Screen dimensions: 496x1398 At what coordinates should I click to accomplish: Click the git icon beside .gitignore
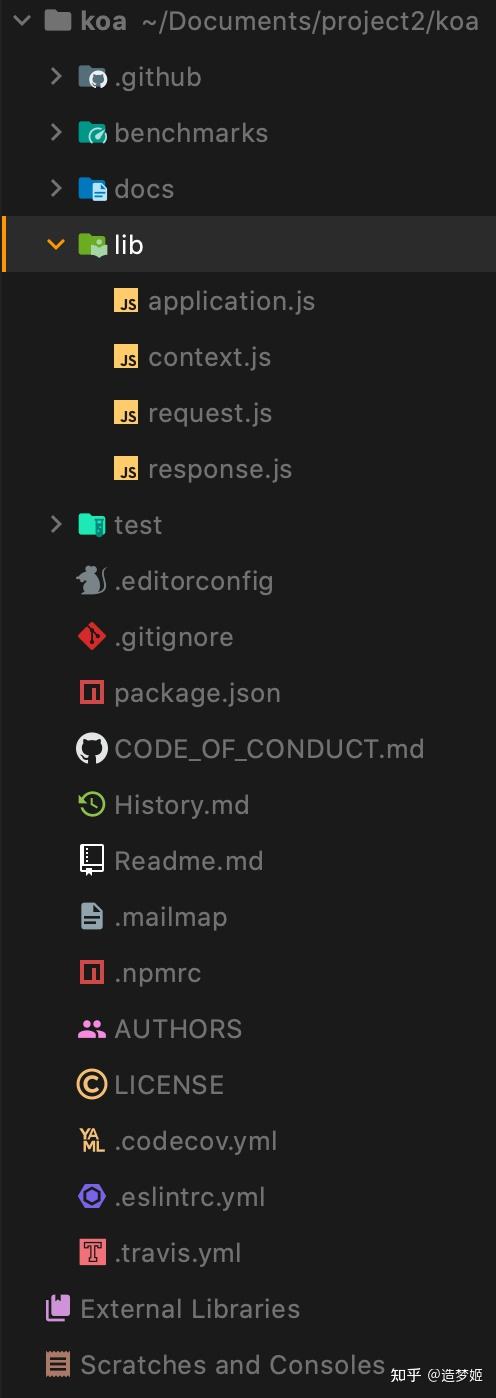92,636
